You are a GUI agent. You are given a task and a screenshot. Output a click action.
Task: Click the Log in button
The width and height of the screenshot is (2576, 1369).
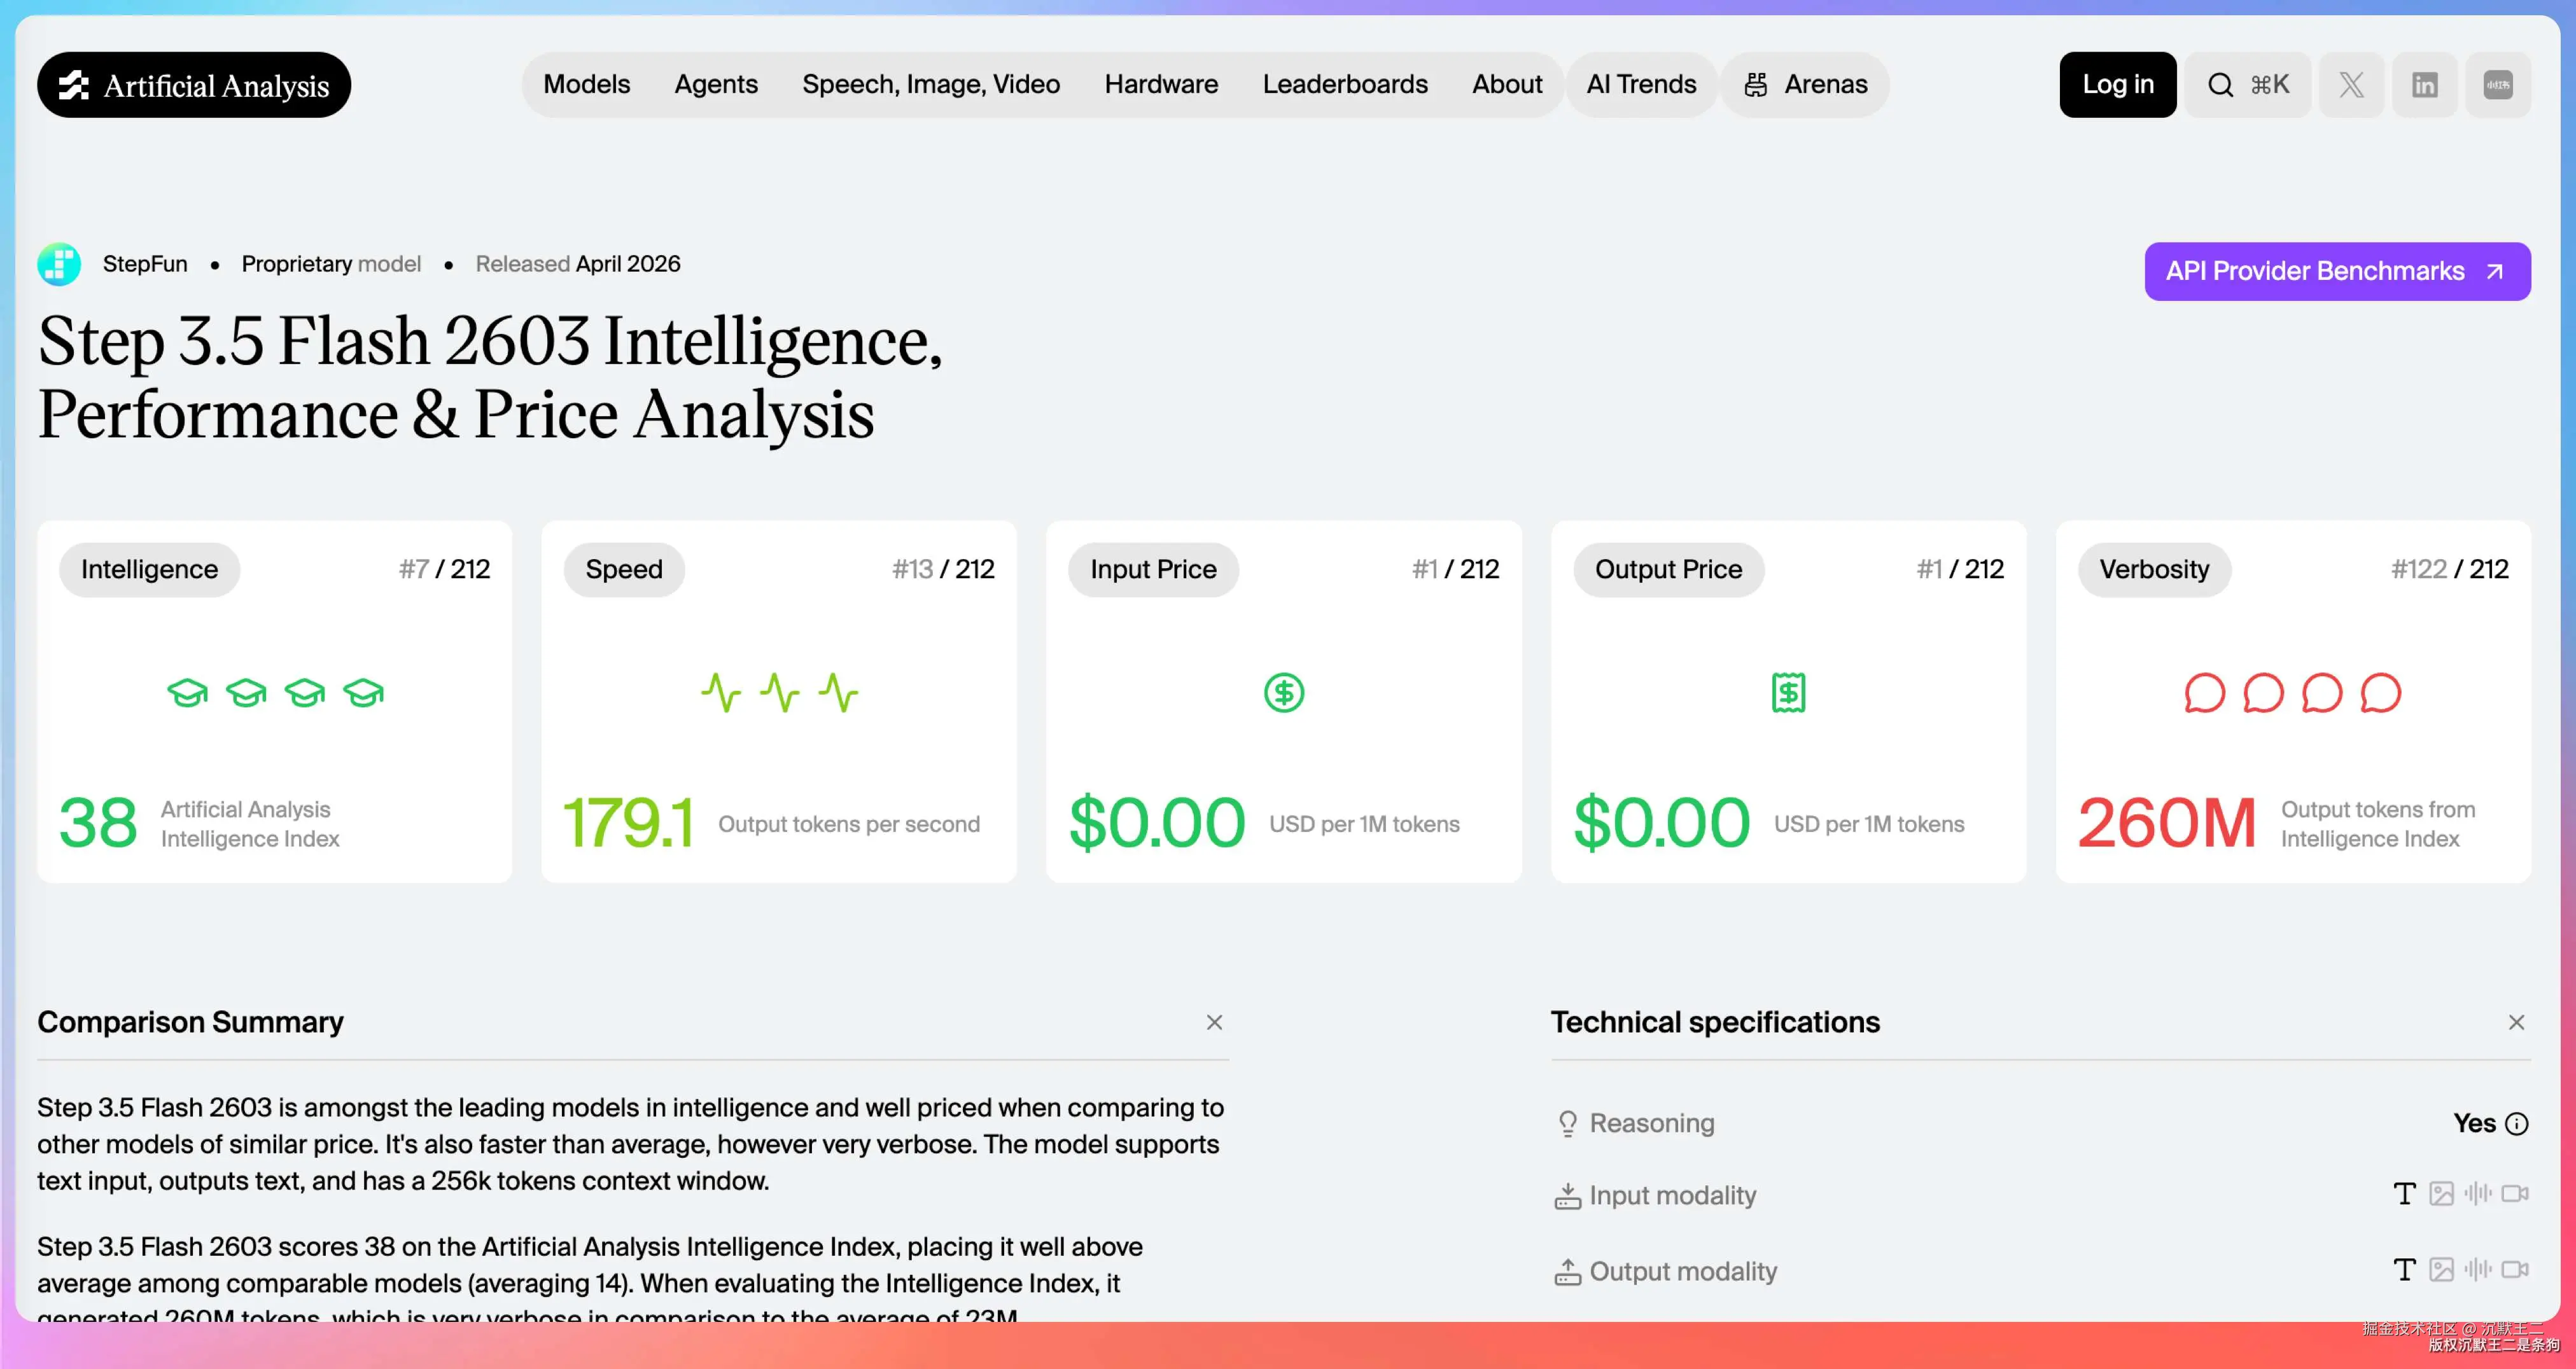pyautogui.click(x=2118, y=85)
